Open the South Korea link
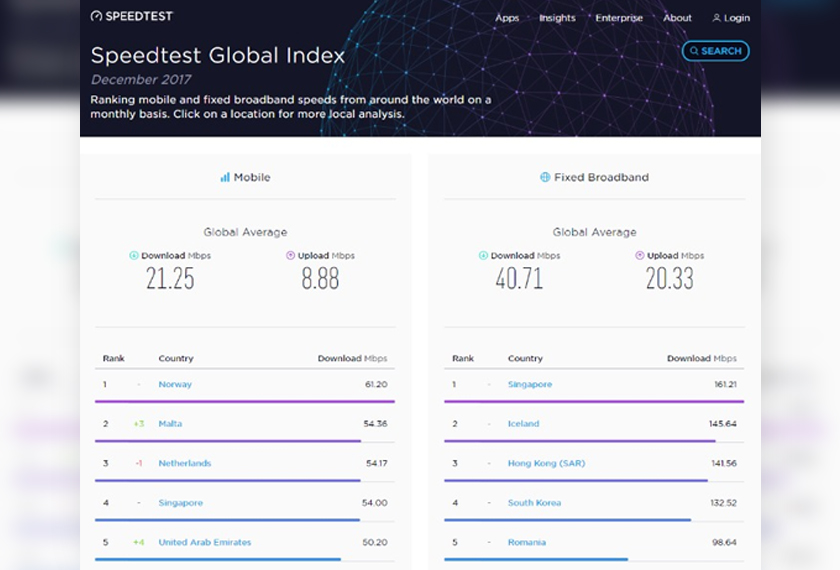Image resolution: width=840 pixels, height=570 pixels. click(534, 502)
